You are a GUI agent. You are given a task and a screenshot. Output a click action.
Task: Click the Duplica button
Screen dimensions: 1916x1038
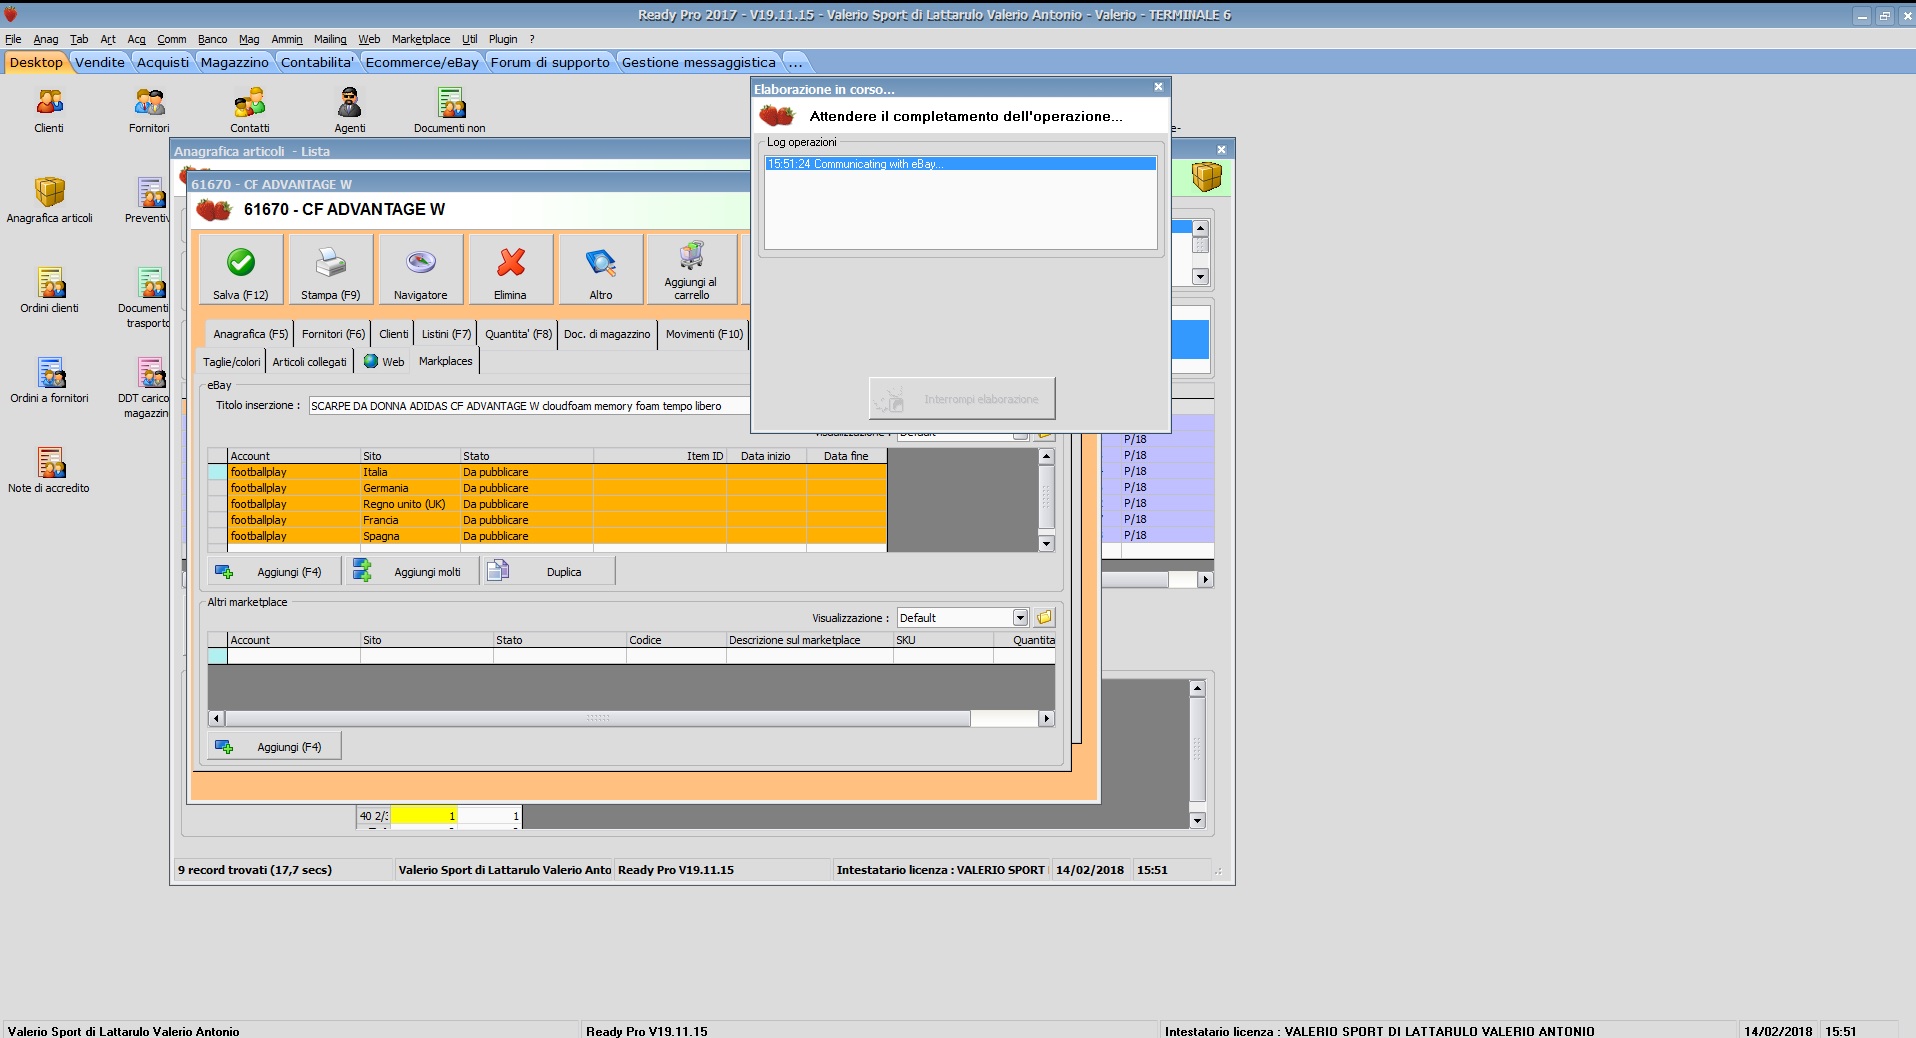548,572
